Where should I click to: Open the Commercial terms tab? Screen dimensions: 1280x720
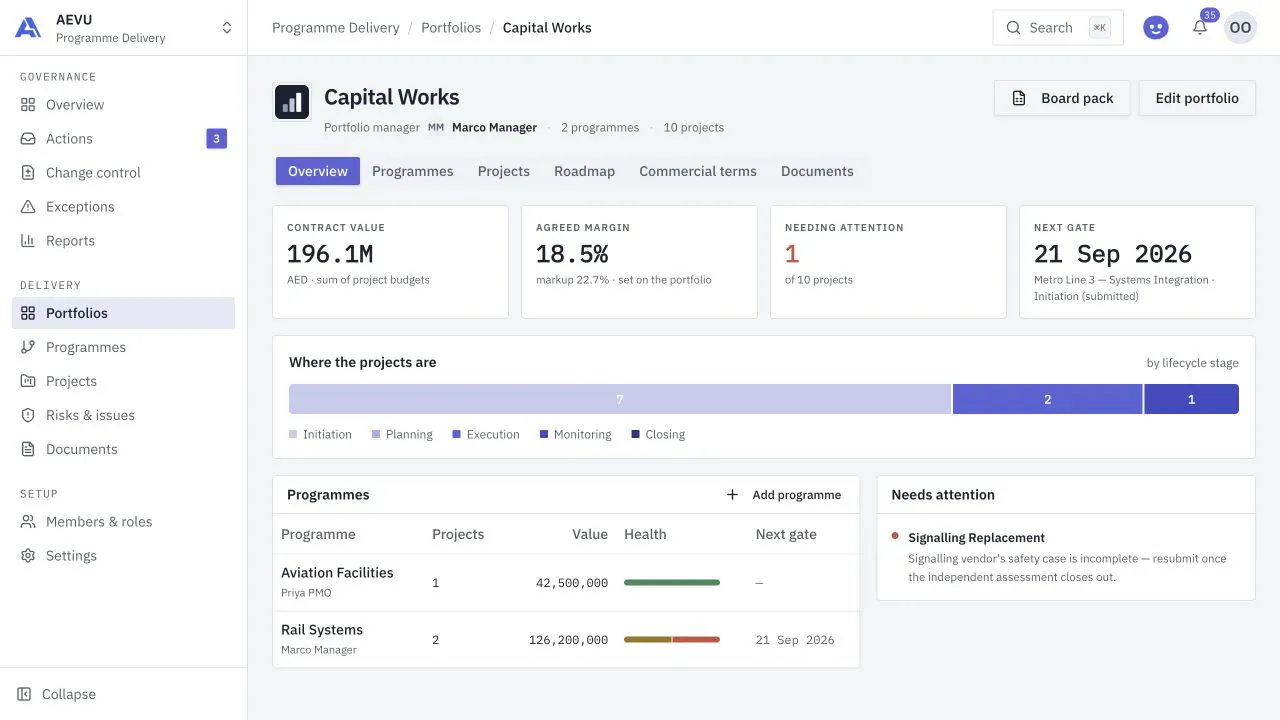tap(698, 171)
